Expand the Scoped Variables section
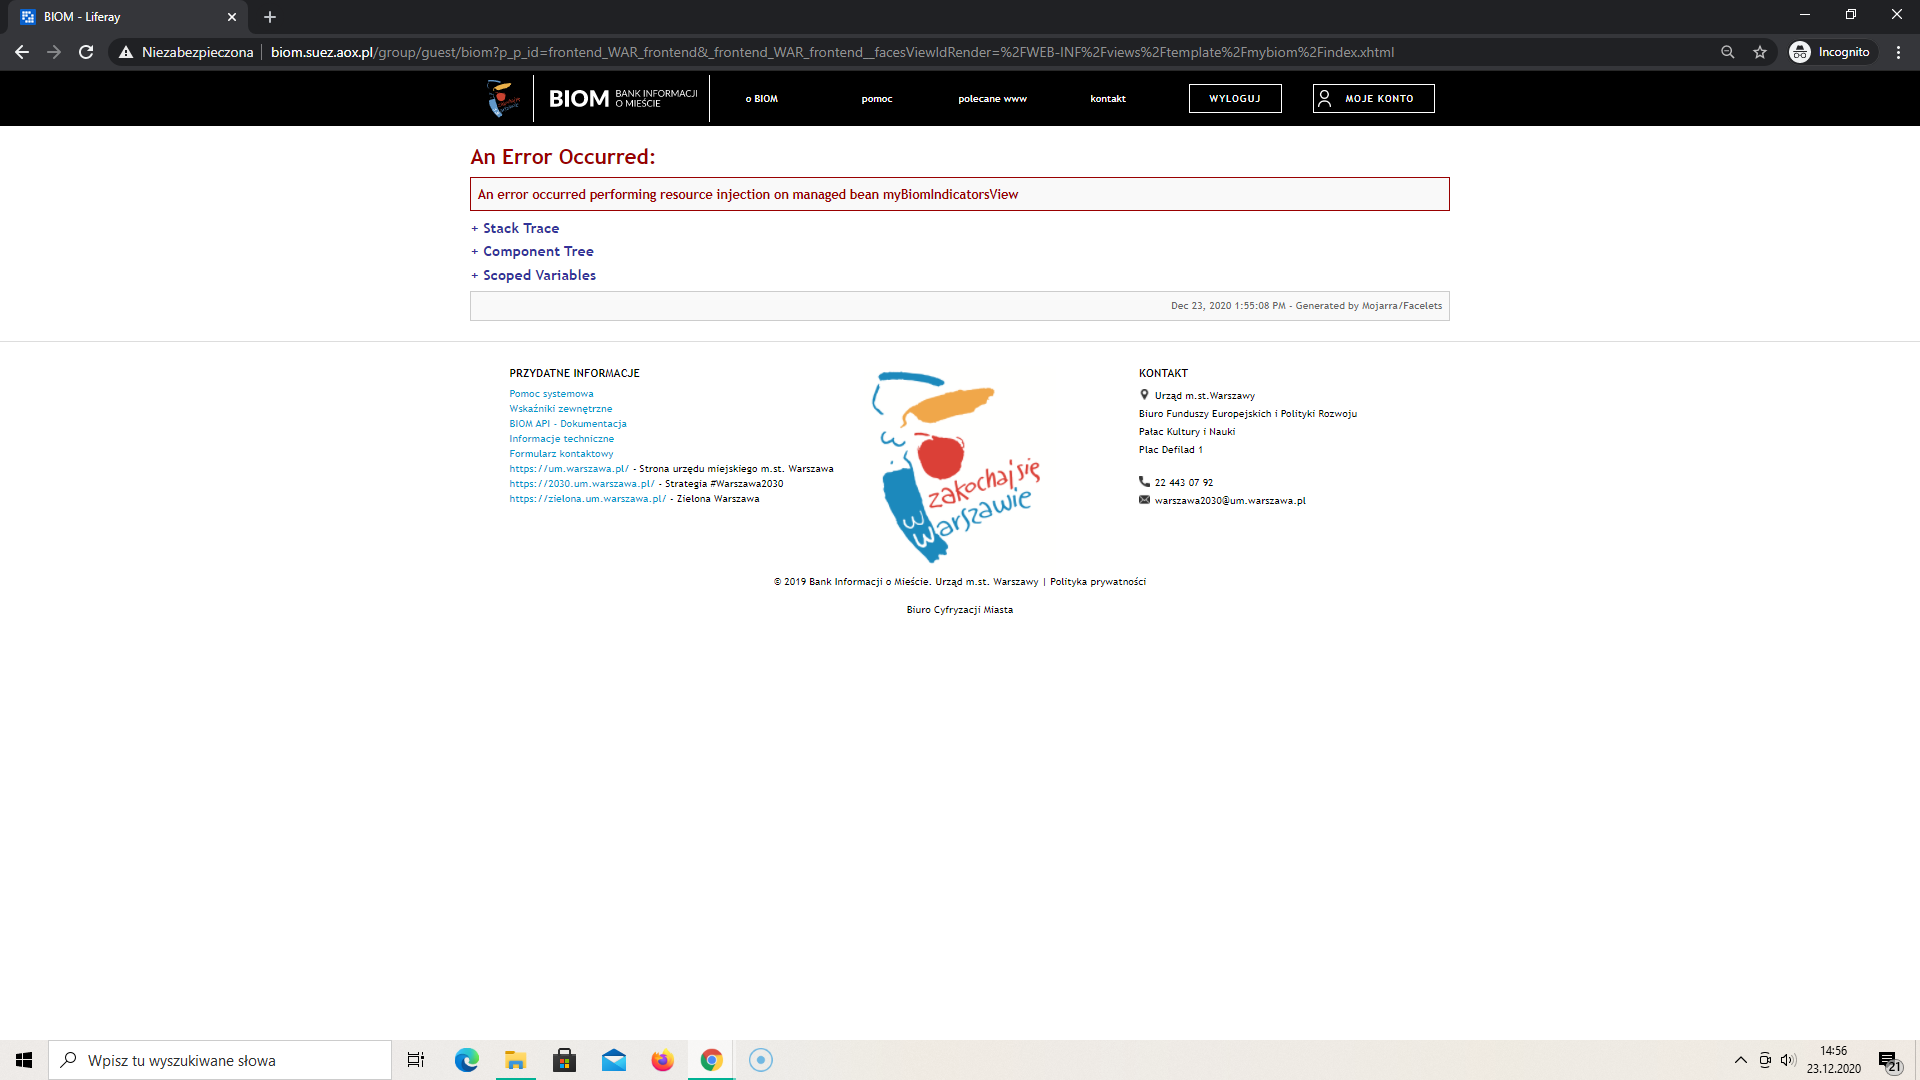Screen dimensions: 1920x1080 [538, 275]
